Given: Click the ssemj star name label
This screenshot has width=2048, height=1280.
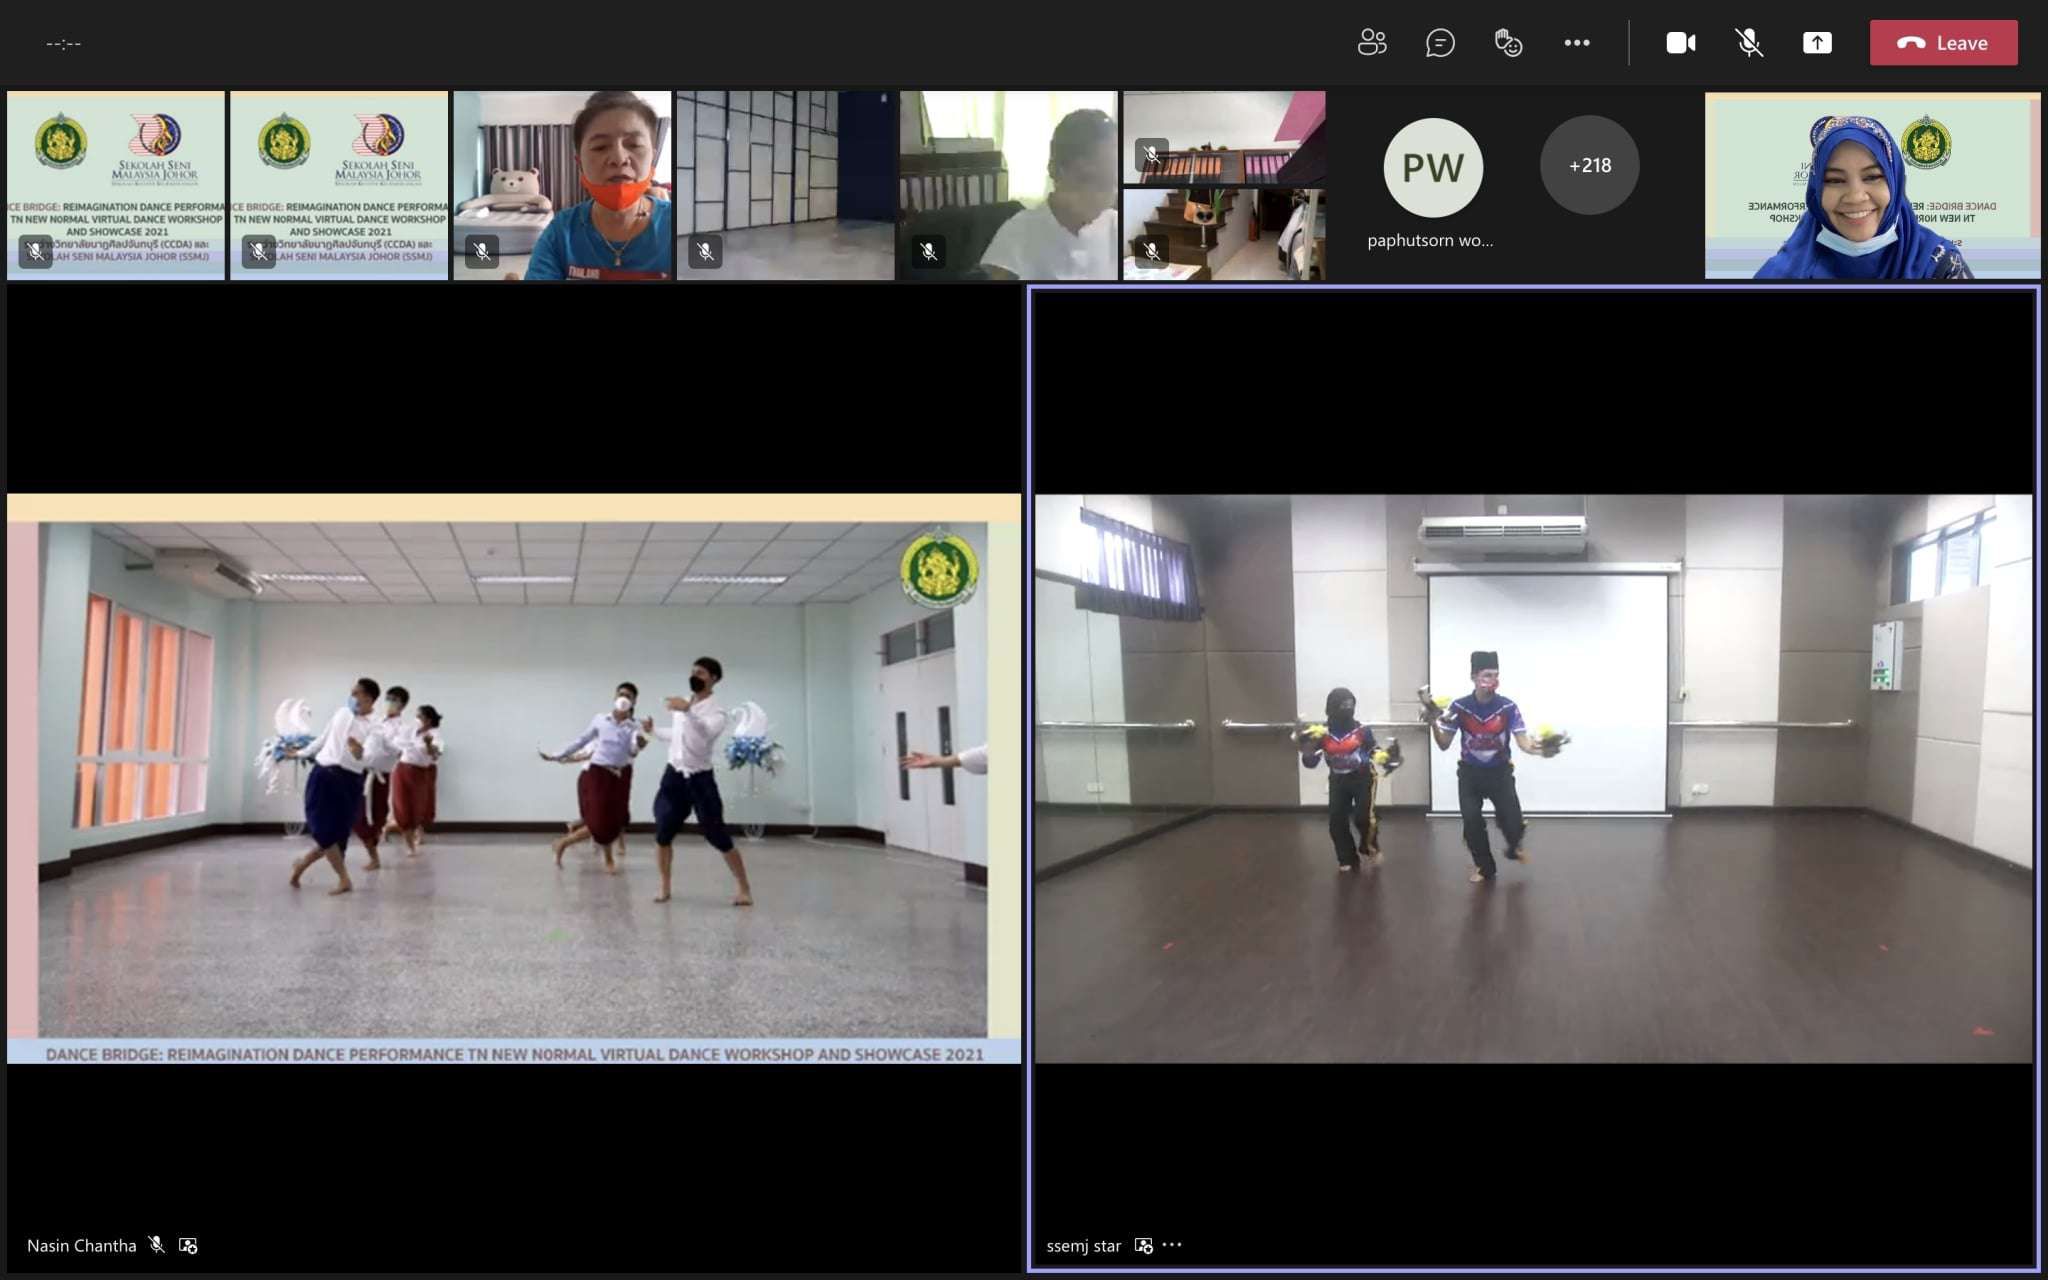Looking at the screenshot, I should (x=1083, y=1245).
